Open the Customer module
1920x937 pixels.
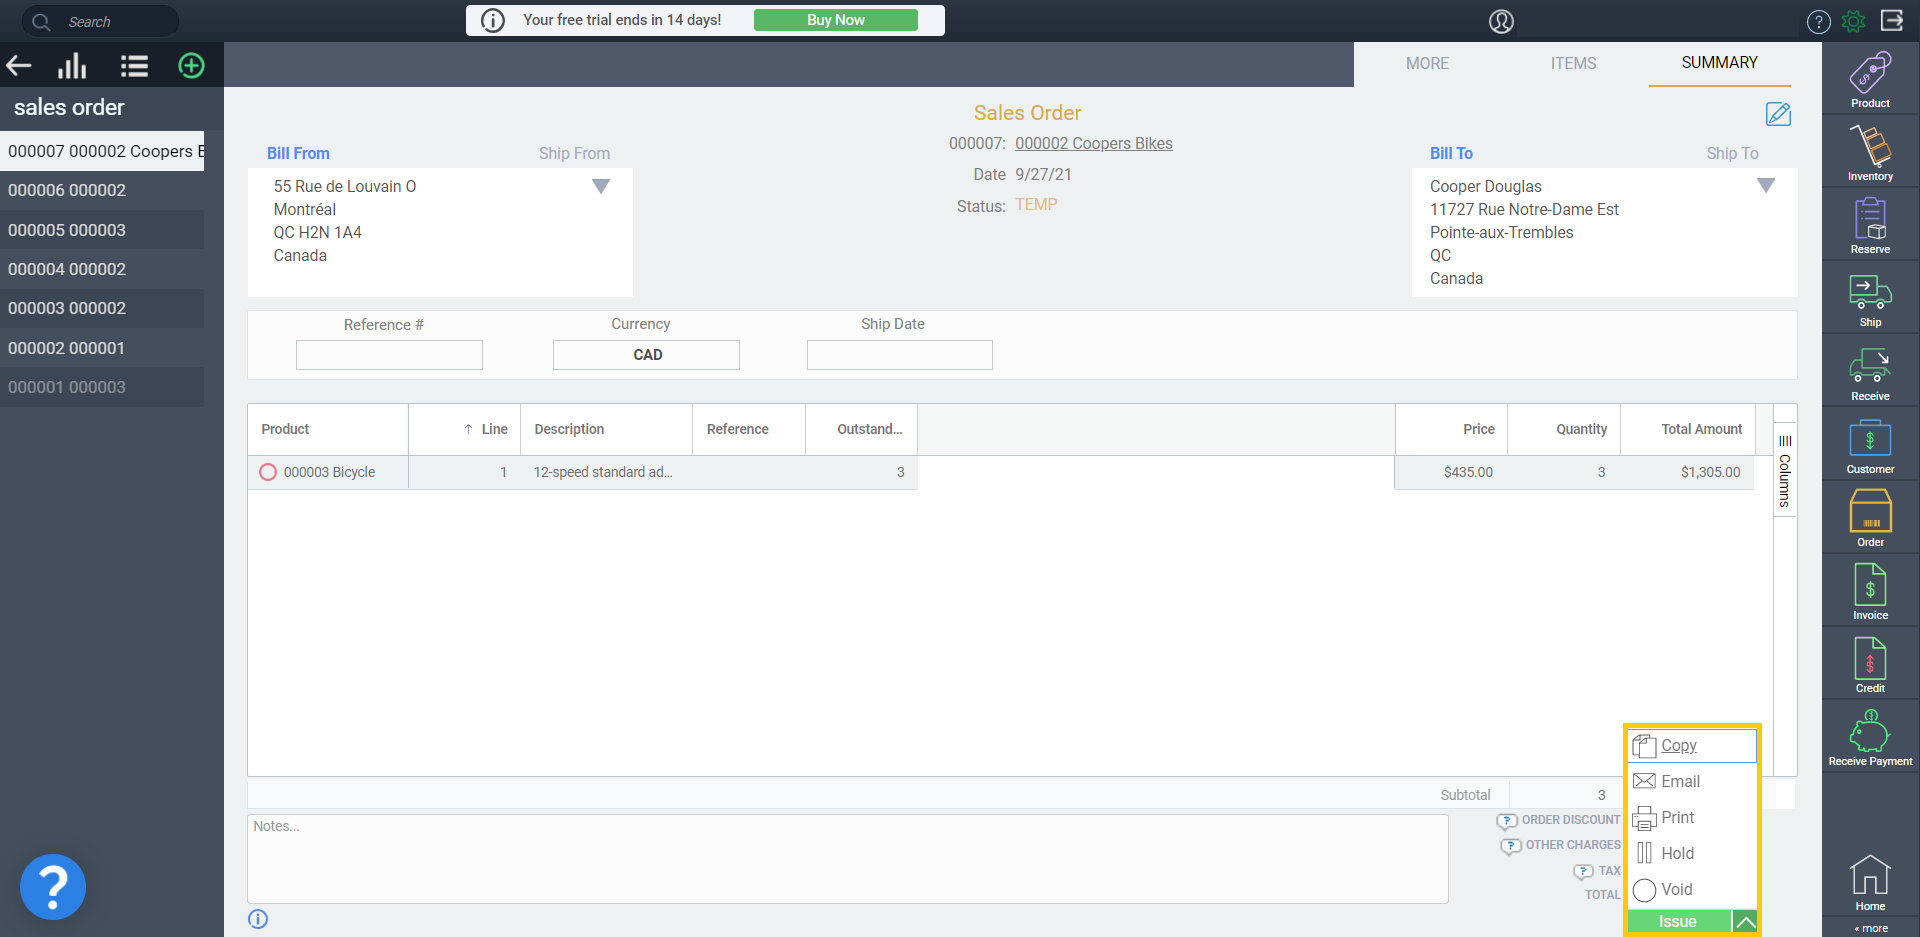point(1870,446)
